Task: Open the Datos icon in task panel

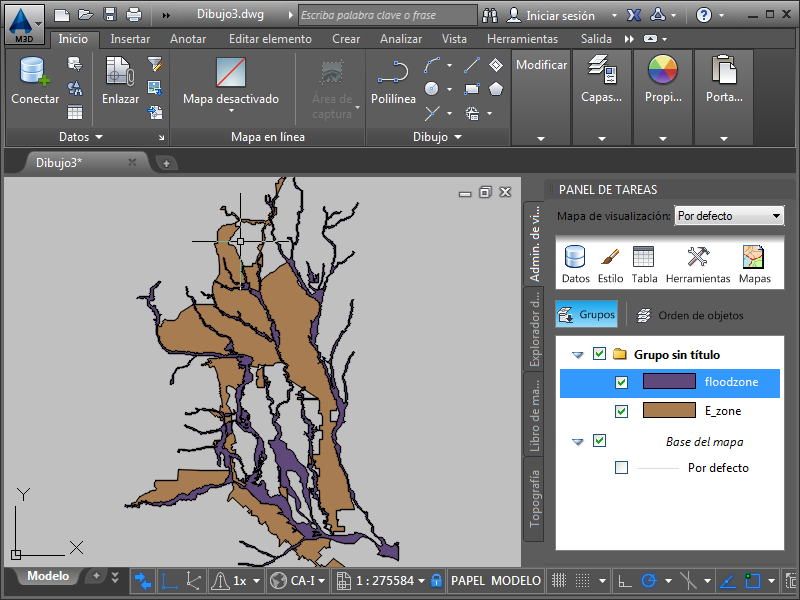Action: tap(576, 264)
